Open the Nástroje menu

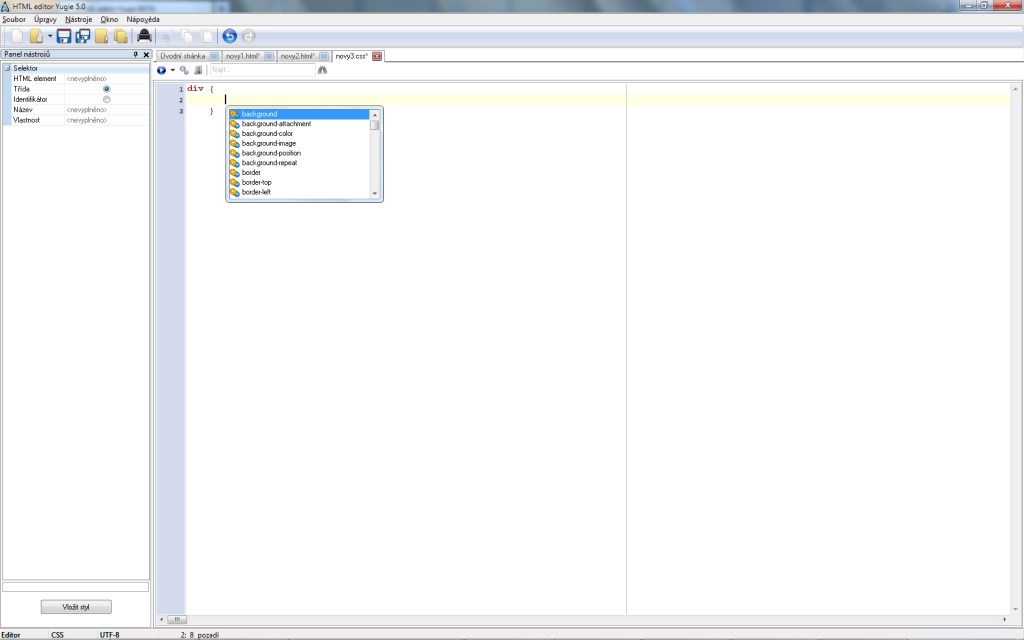tap(78, 20)
